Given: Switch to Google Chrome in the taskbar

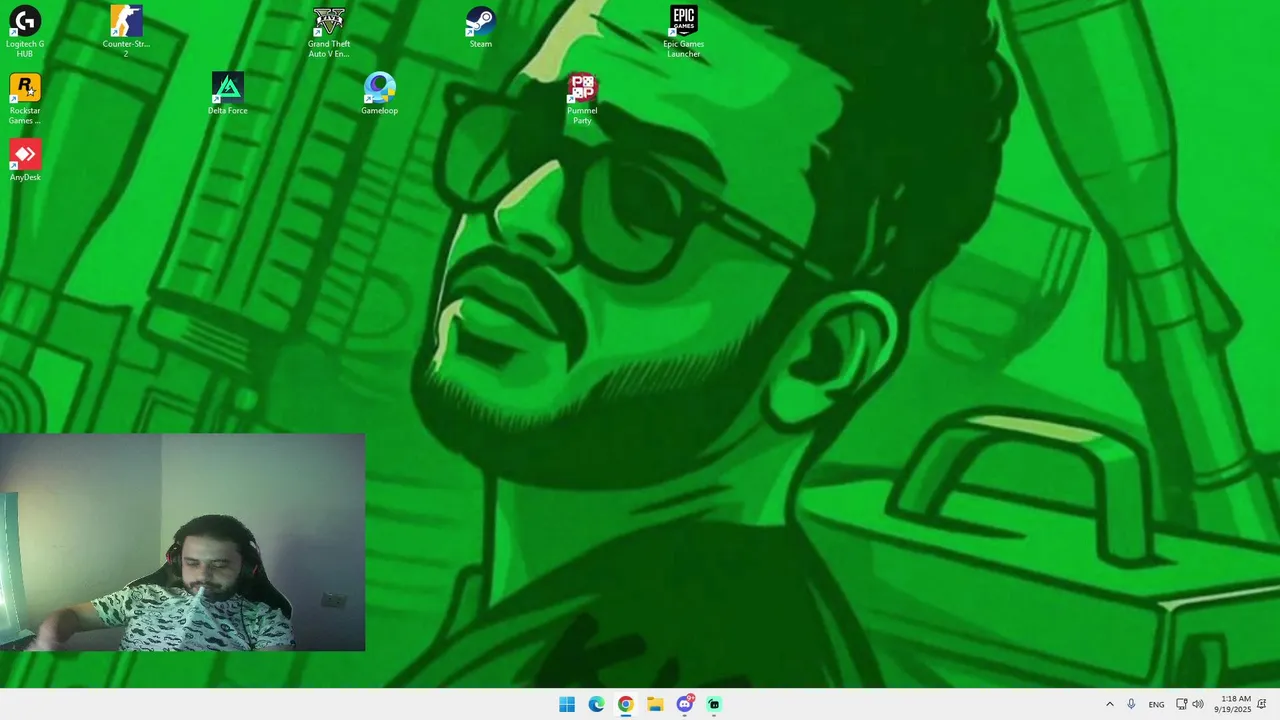Looking at the screenshot, I should click(625, 704).
